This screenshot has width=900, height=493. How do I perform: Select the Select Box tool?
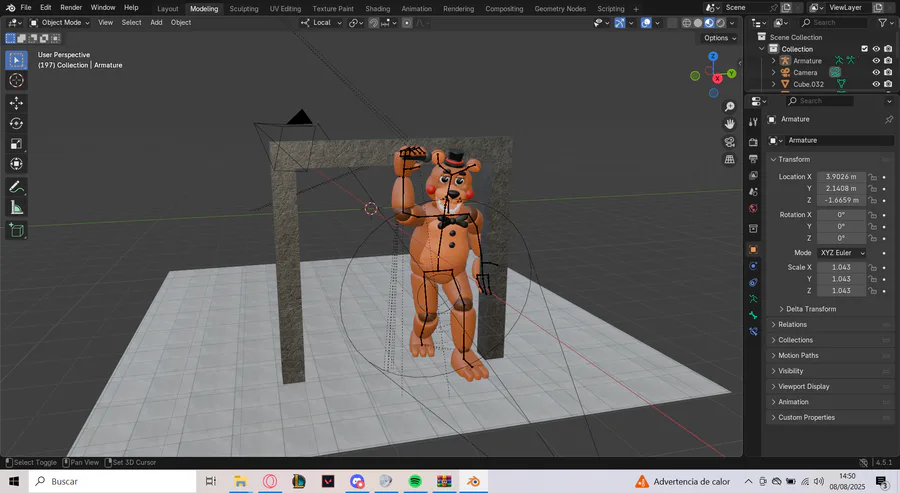coord(16,60)
